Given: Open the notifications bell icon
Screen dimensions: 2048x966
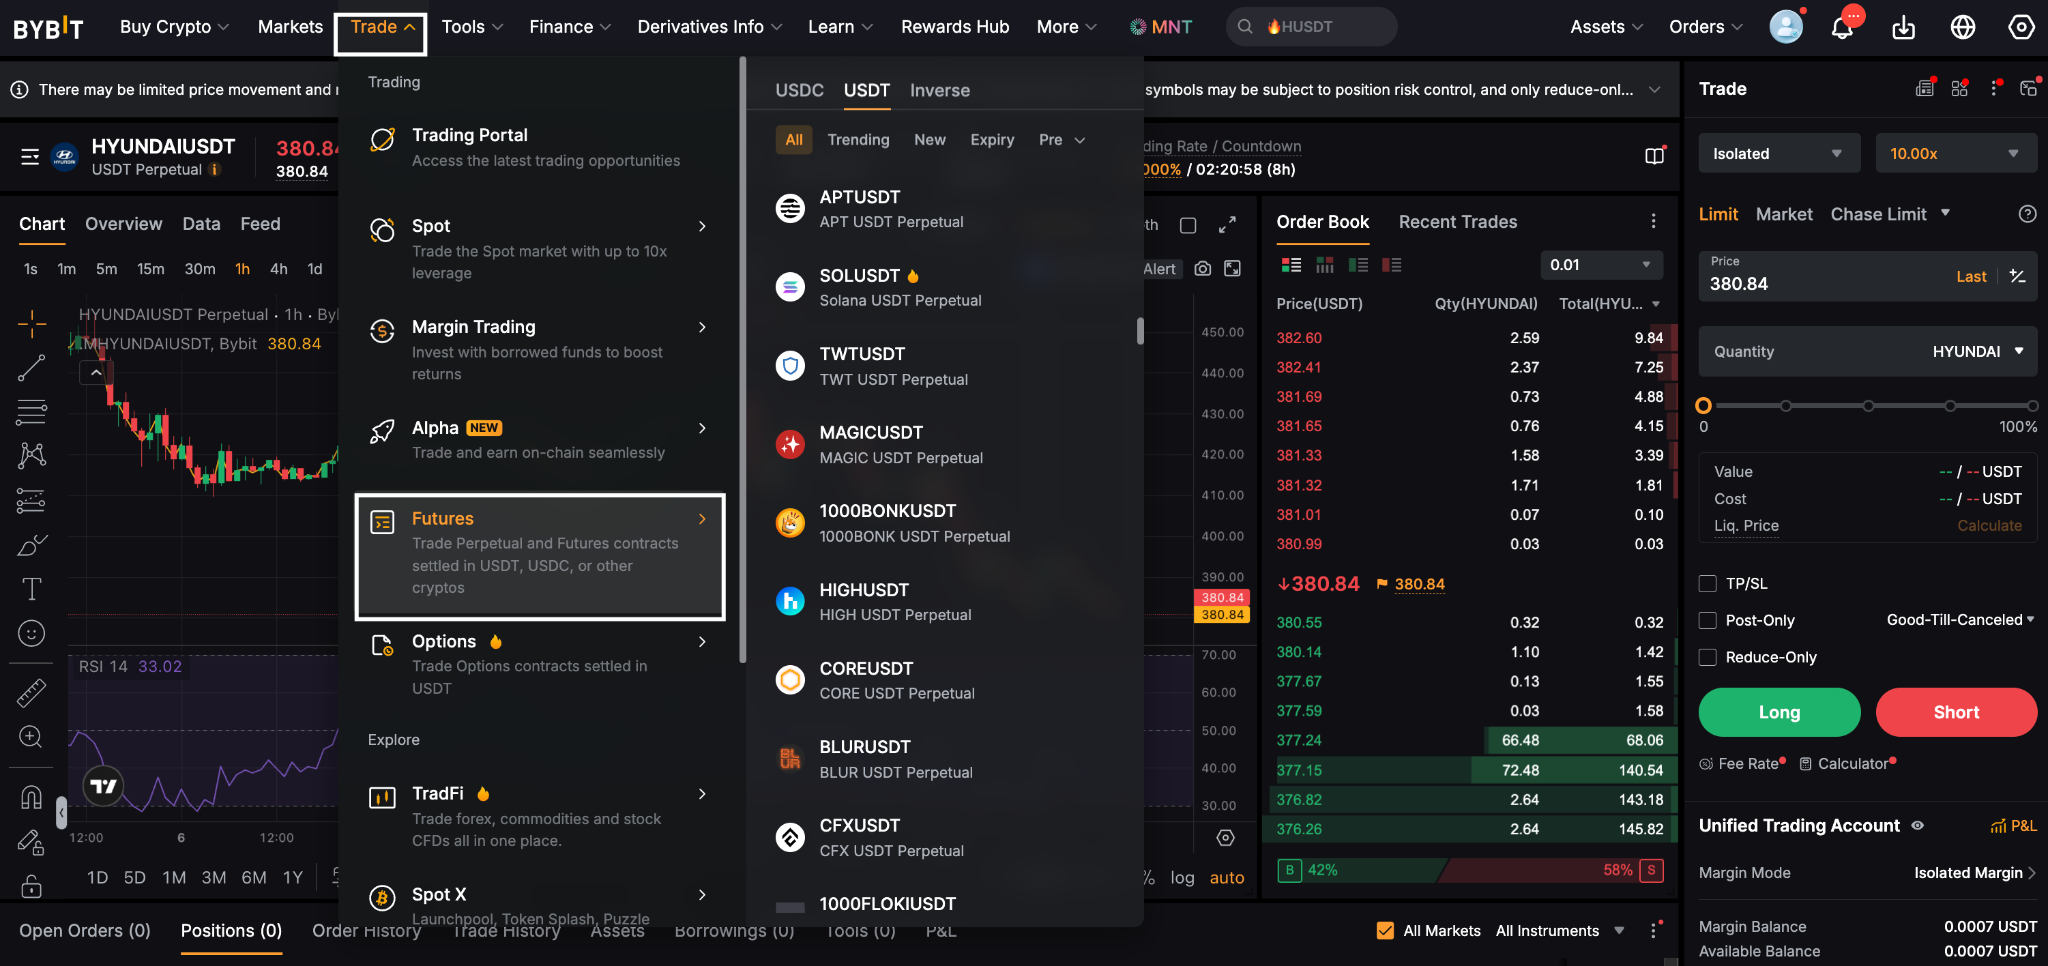Looking at the screenshot, I should [x=1842, y=27].
